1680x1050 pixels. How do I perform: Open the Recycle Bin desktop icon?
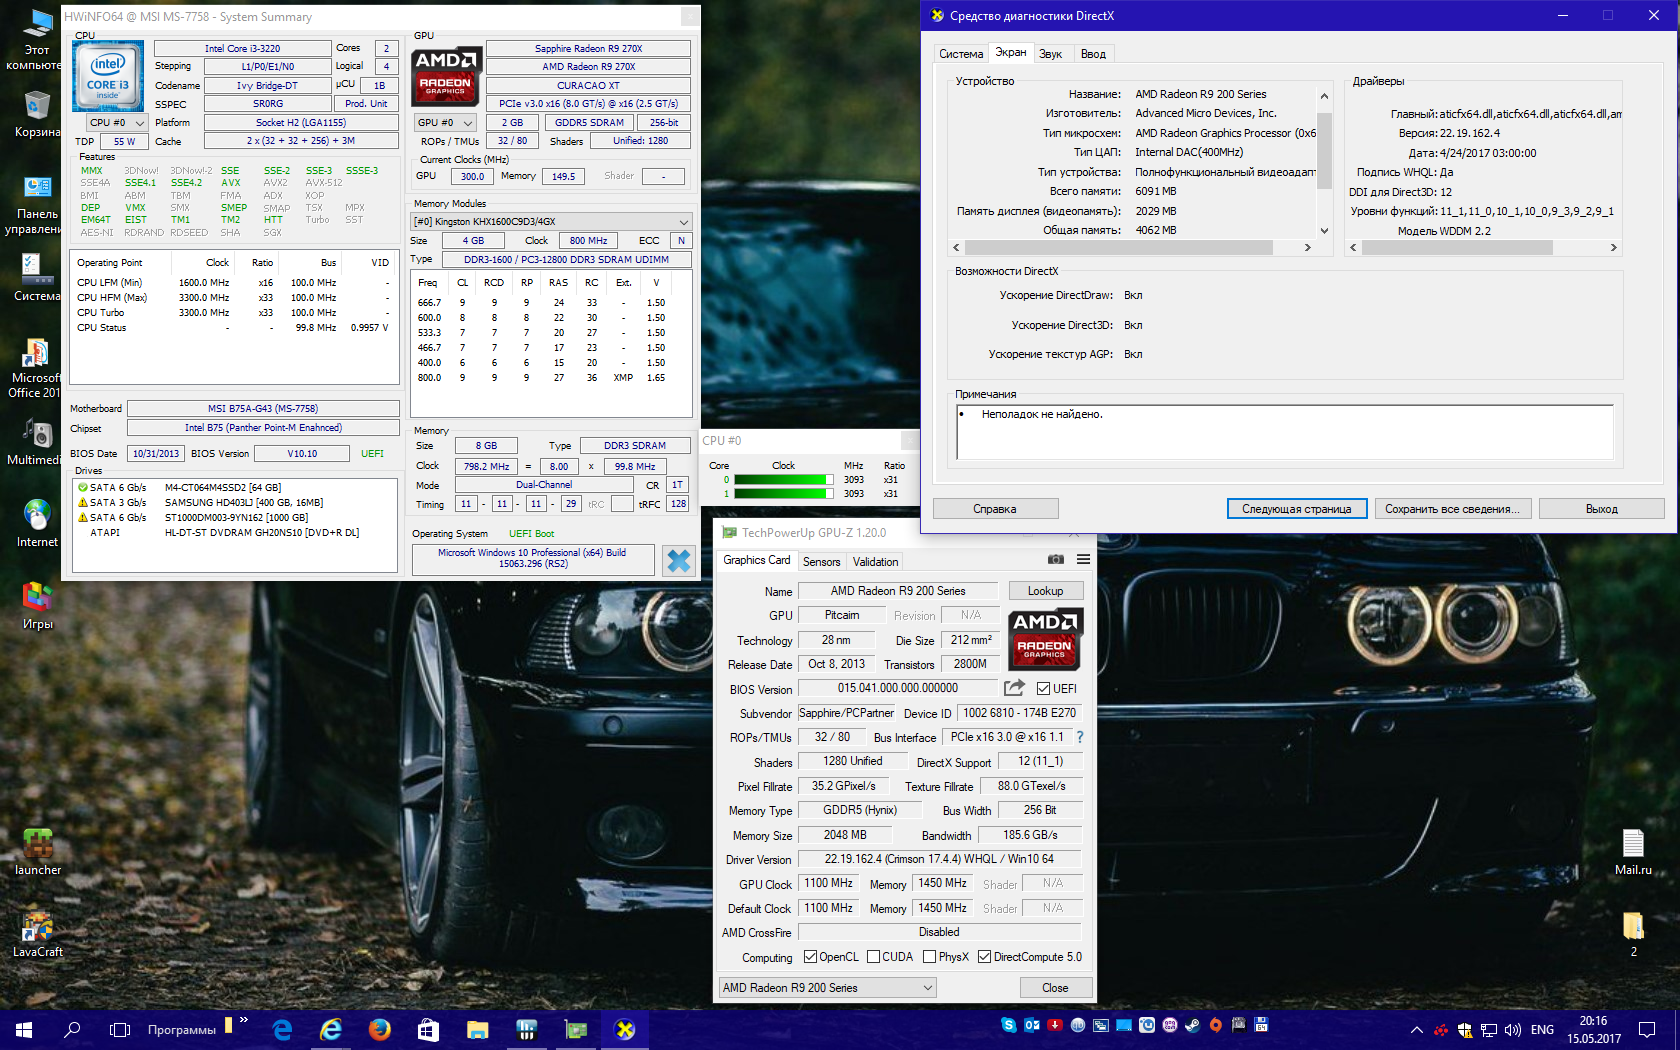37,113
